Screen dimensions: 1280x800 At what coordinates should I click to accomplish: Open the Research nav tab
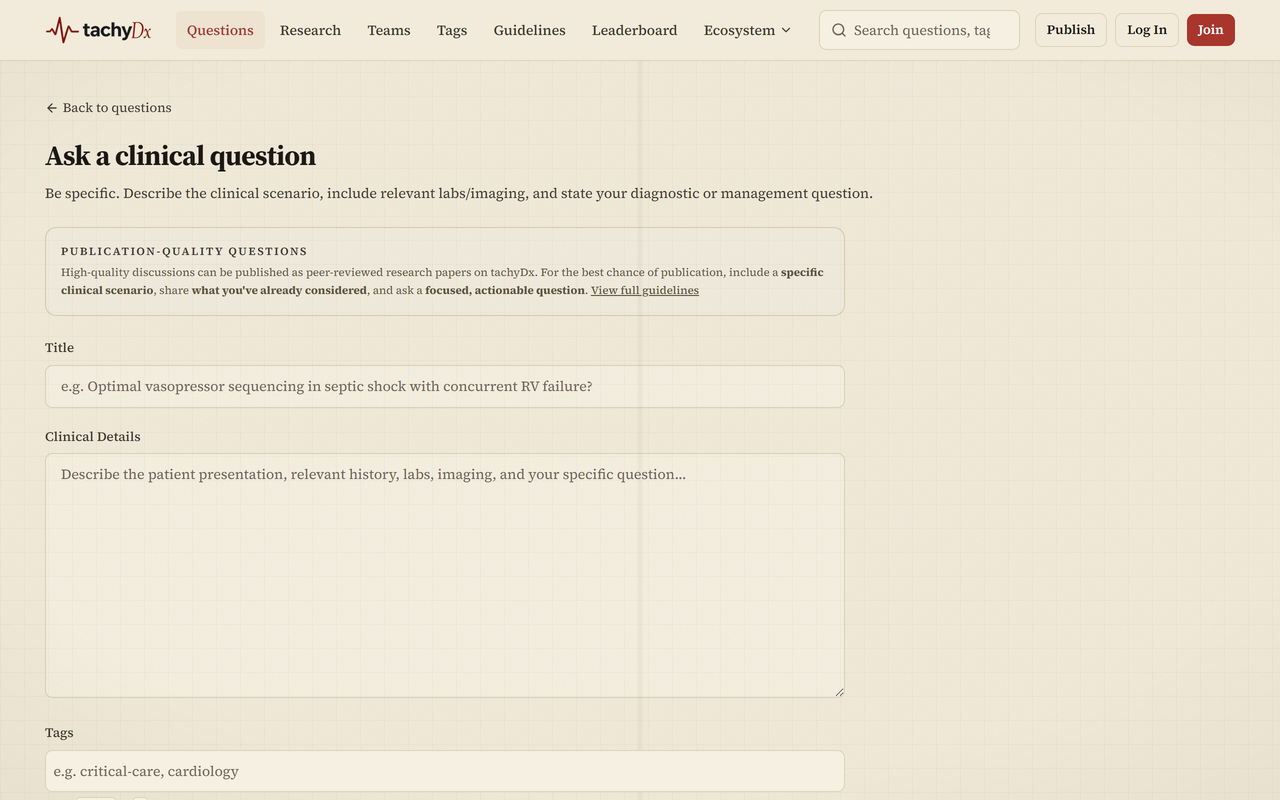pyautogui.click(x=310, y=30)
